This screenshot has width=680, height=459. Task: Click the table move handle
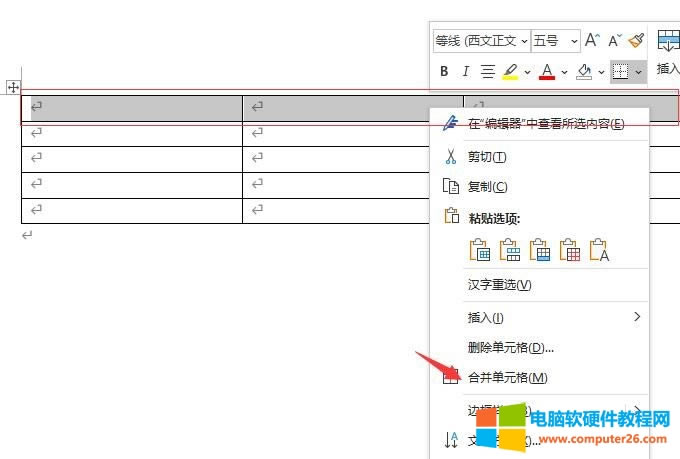(13, 87)
